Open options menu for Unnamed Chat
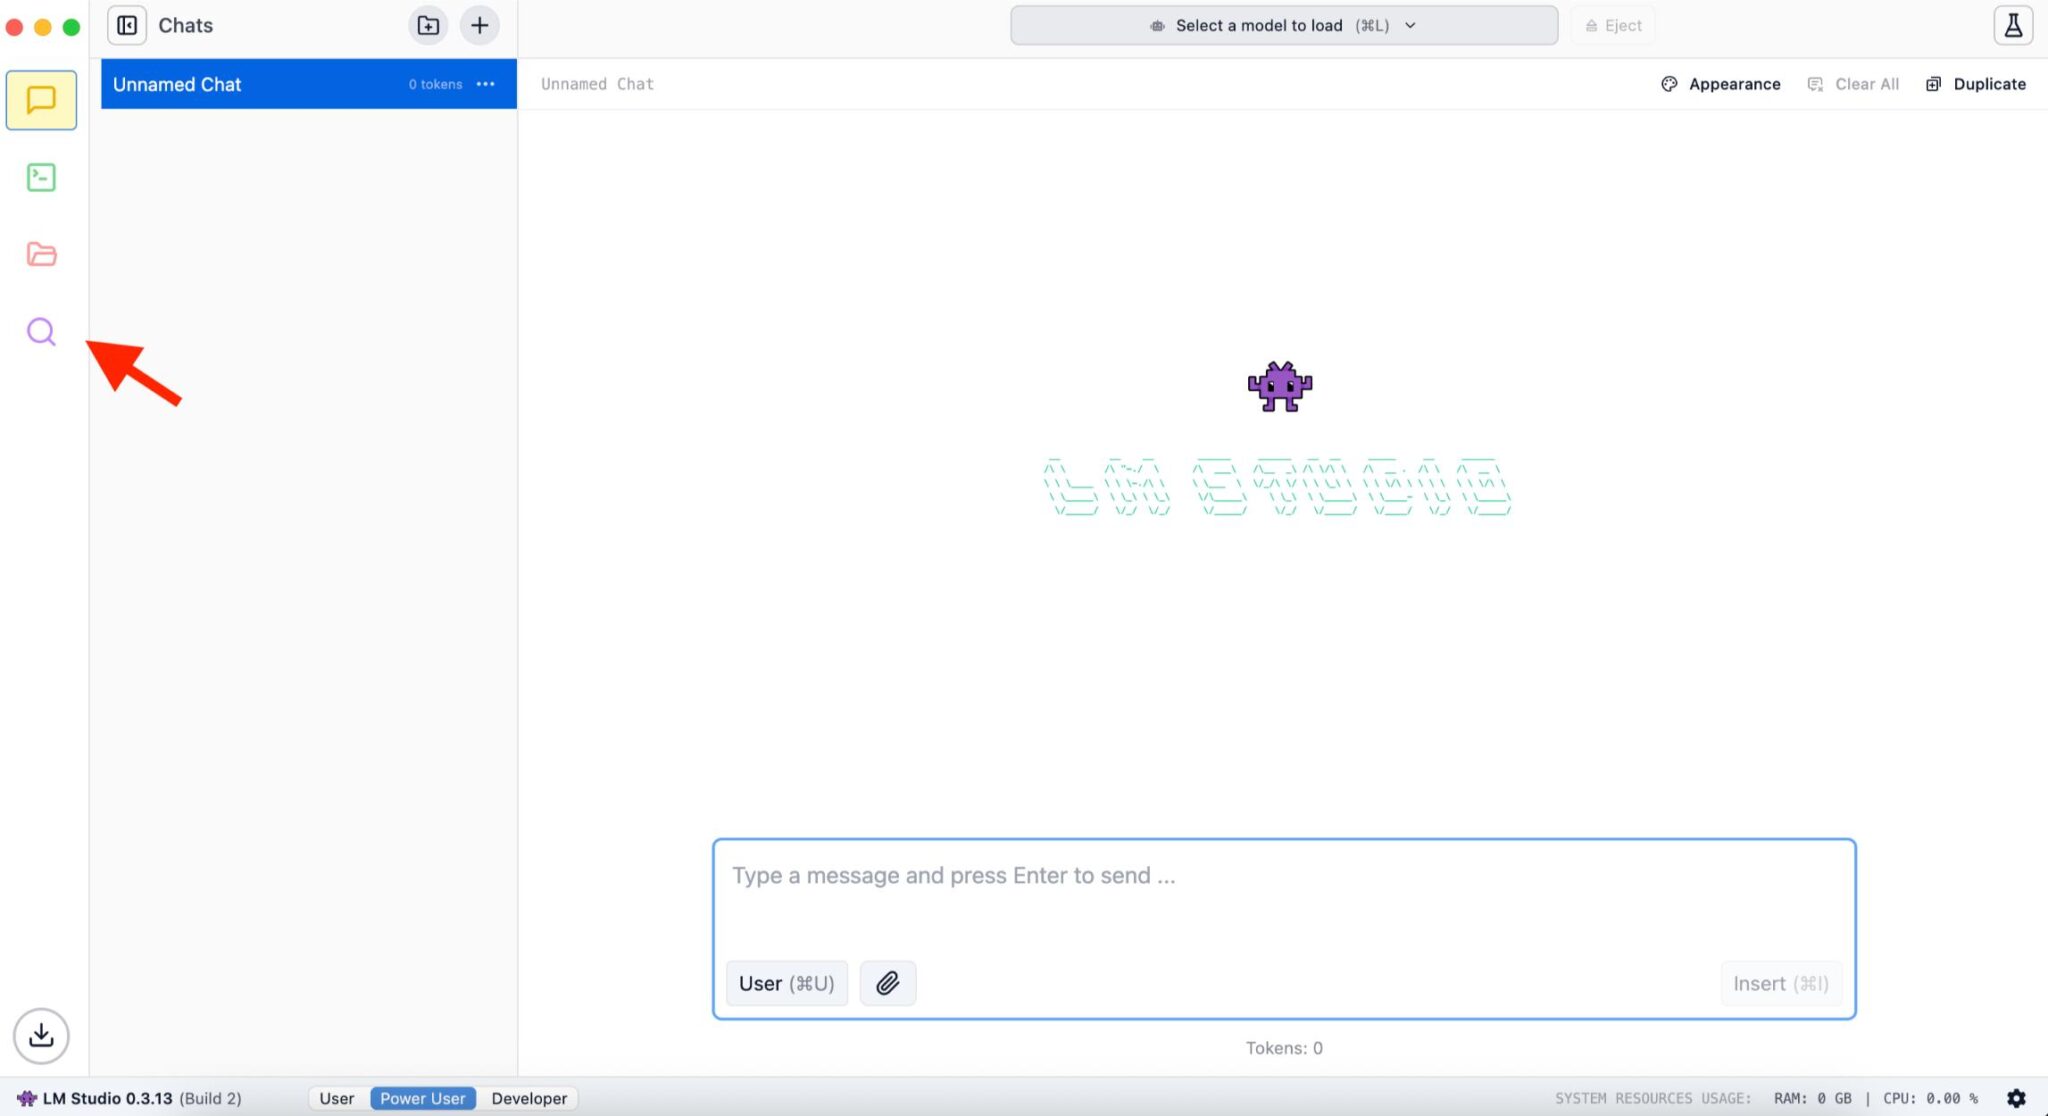Screen dimensions: 2048x1116 coord(486,84)
